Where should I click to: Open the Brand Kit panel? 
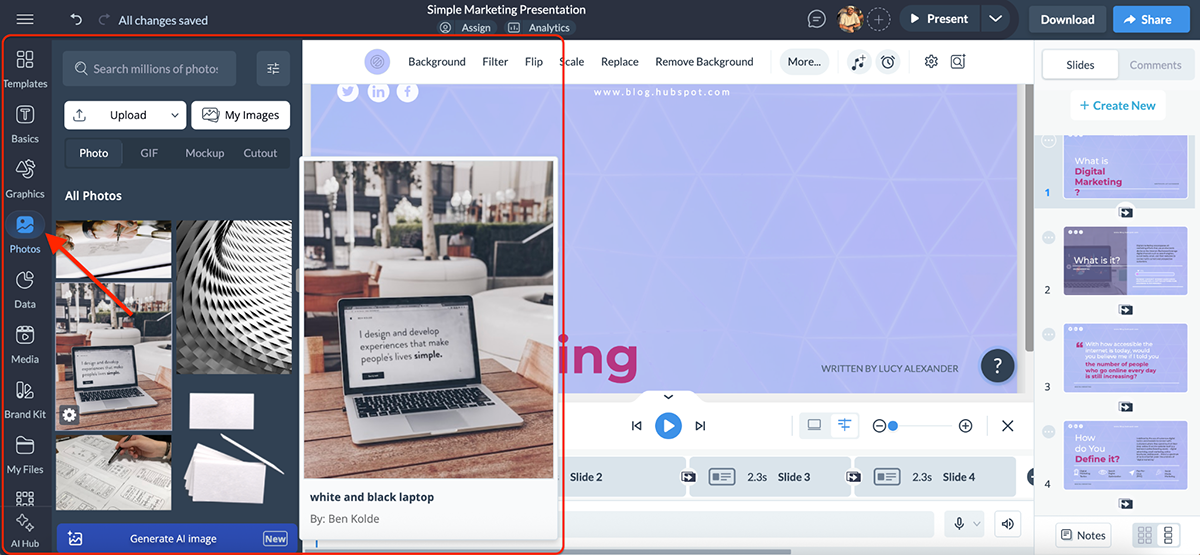(25, 397)
